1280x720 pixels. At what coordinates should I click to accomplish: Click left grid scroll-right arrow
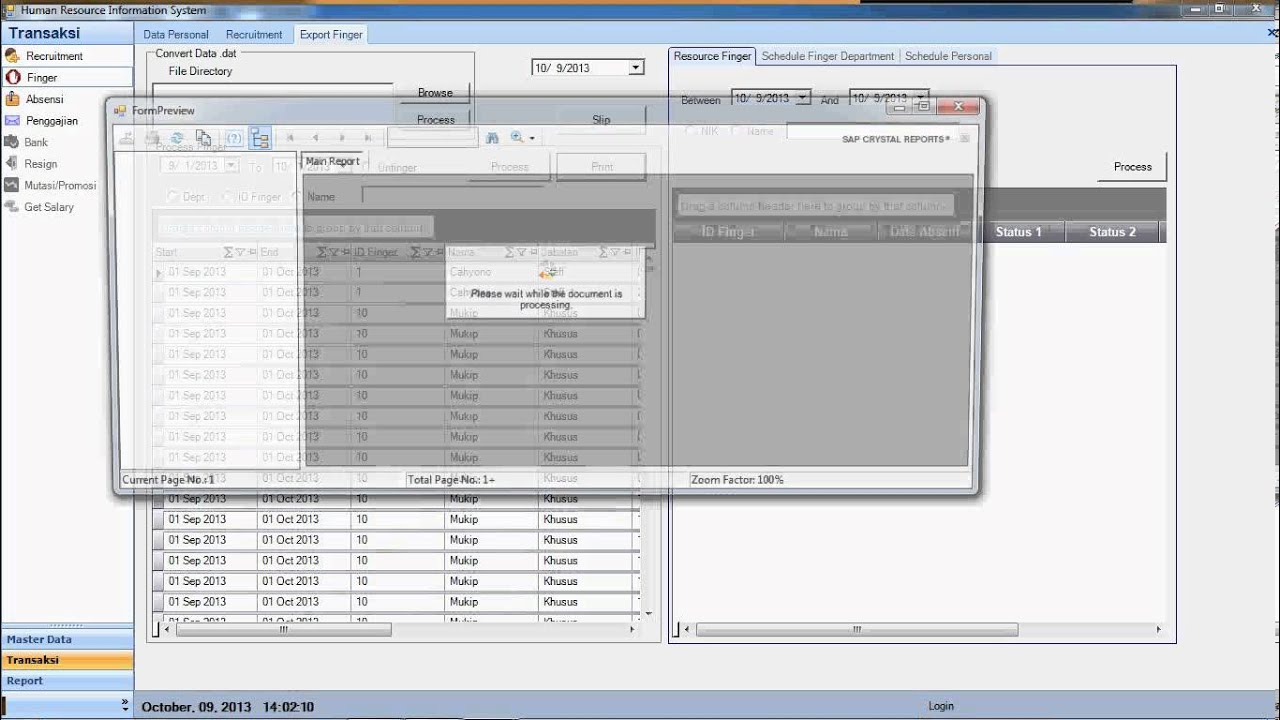[x=632, y=630]
